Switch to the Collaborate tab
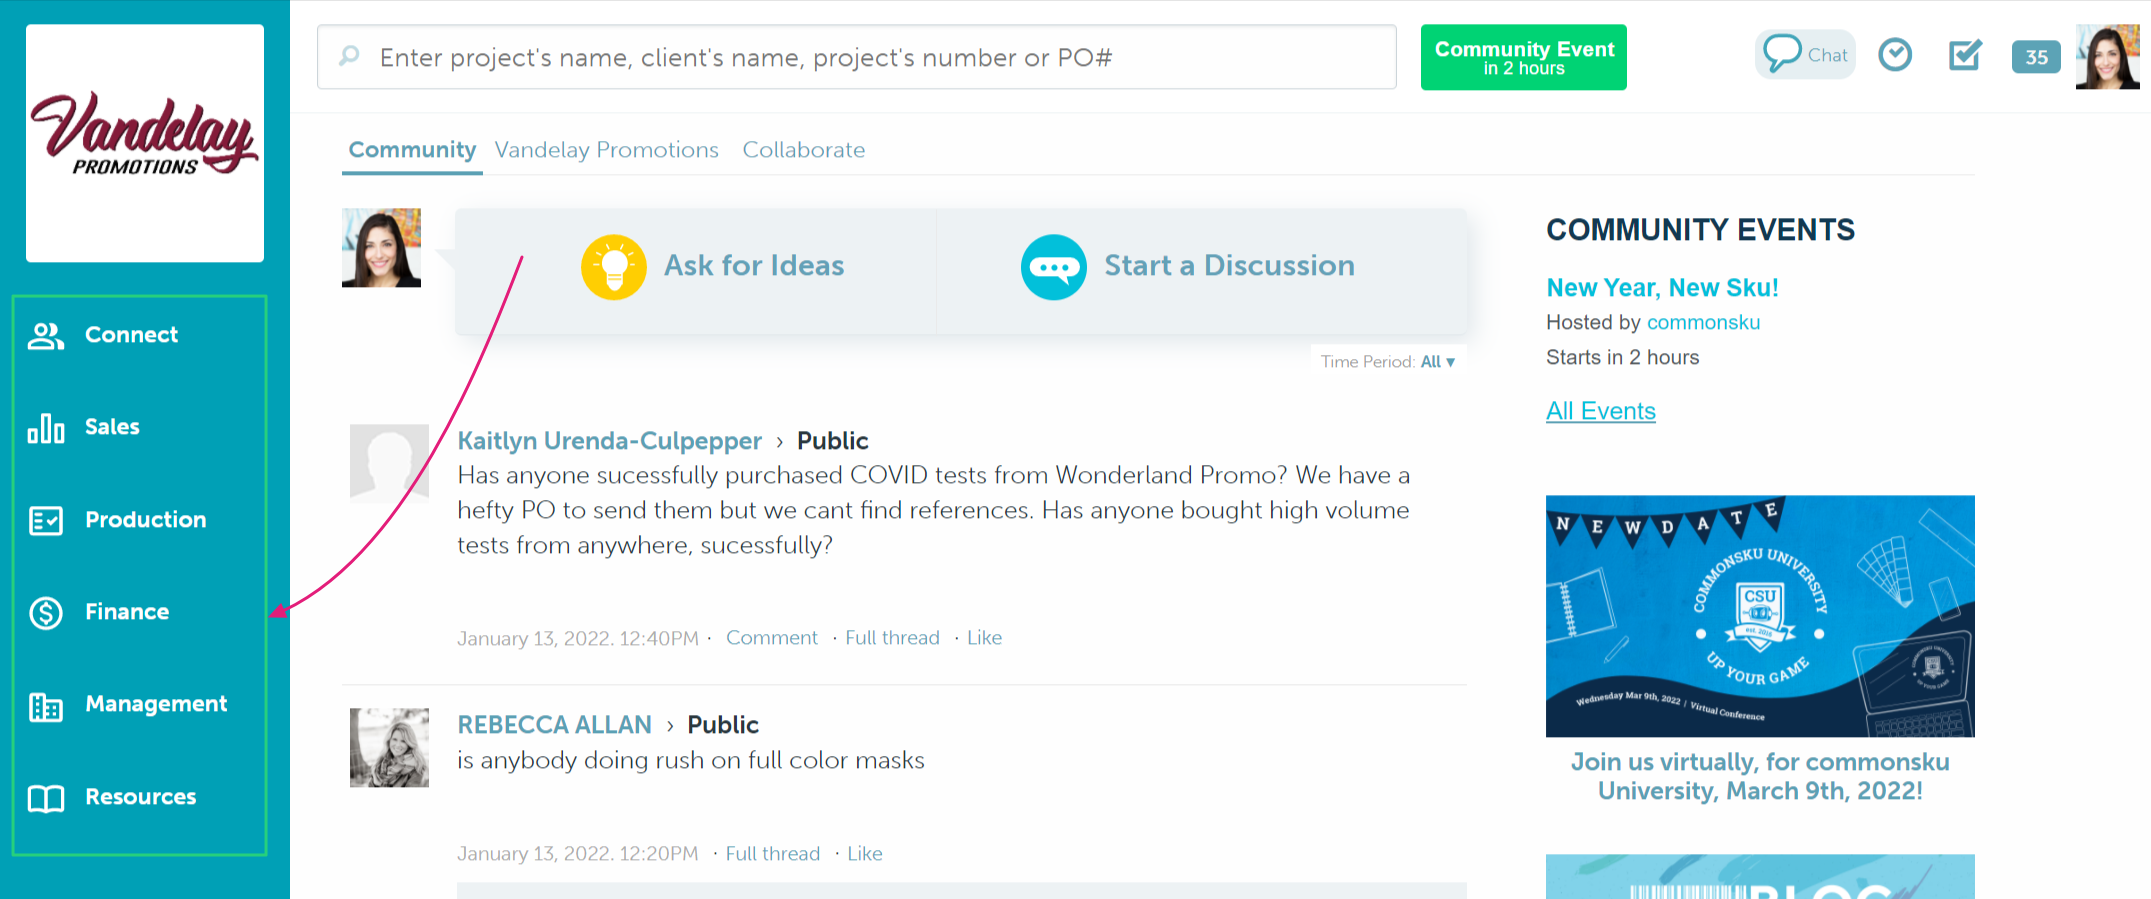This screenshot has height=899, width=2151. click(x=804, y=150)
